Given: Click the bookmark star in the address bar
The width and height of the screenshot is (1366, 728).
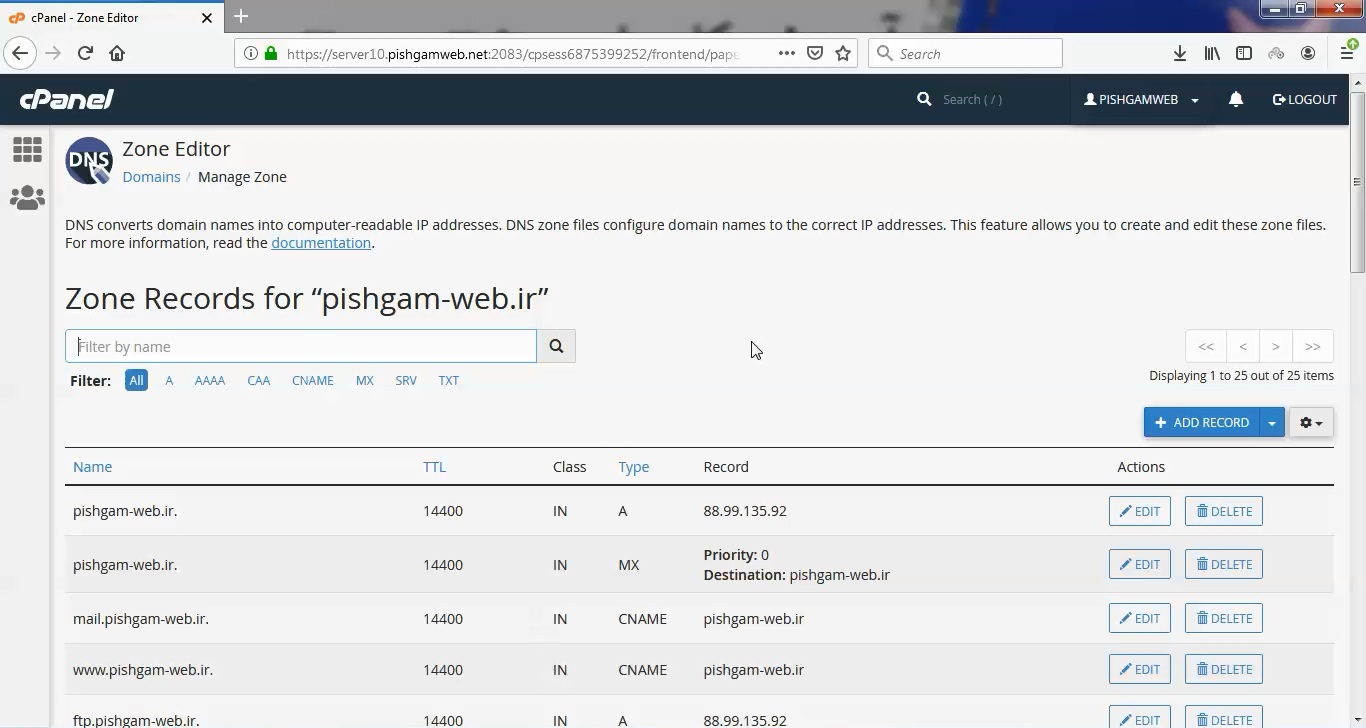Looking at the screenshot, I should tap(843, 53).
